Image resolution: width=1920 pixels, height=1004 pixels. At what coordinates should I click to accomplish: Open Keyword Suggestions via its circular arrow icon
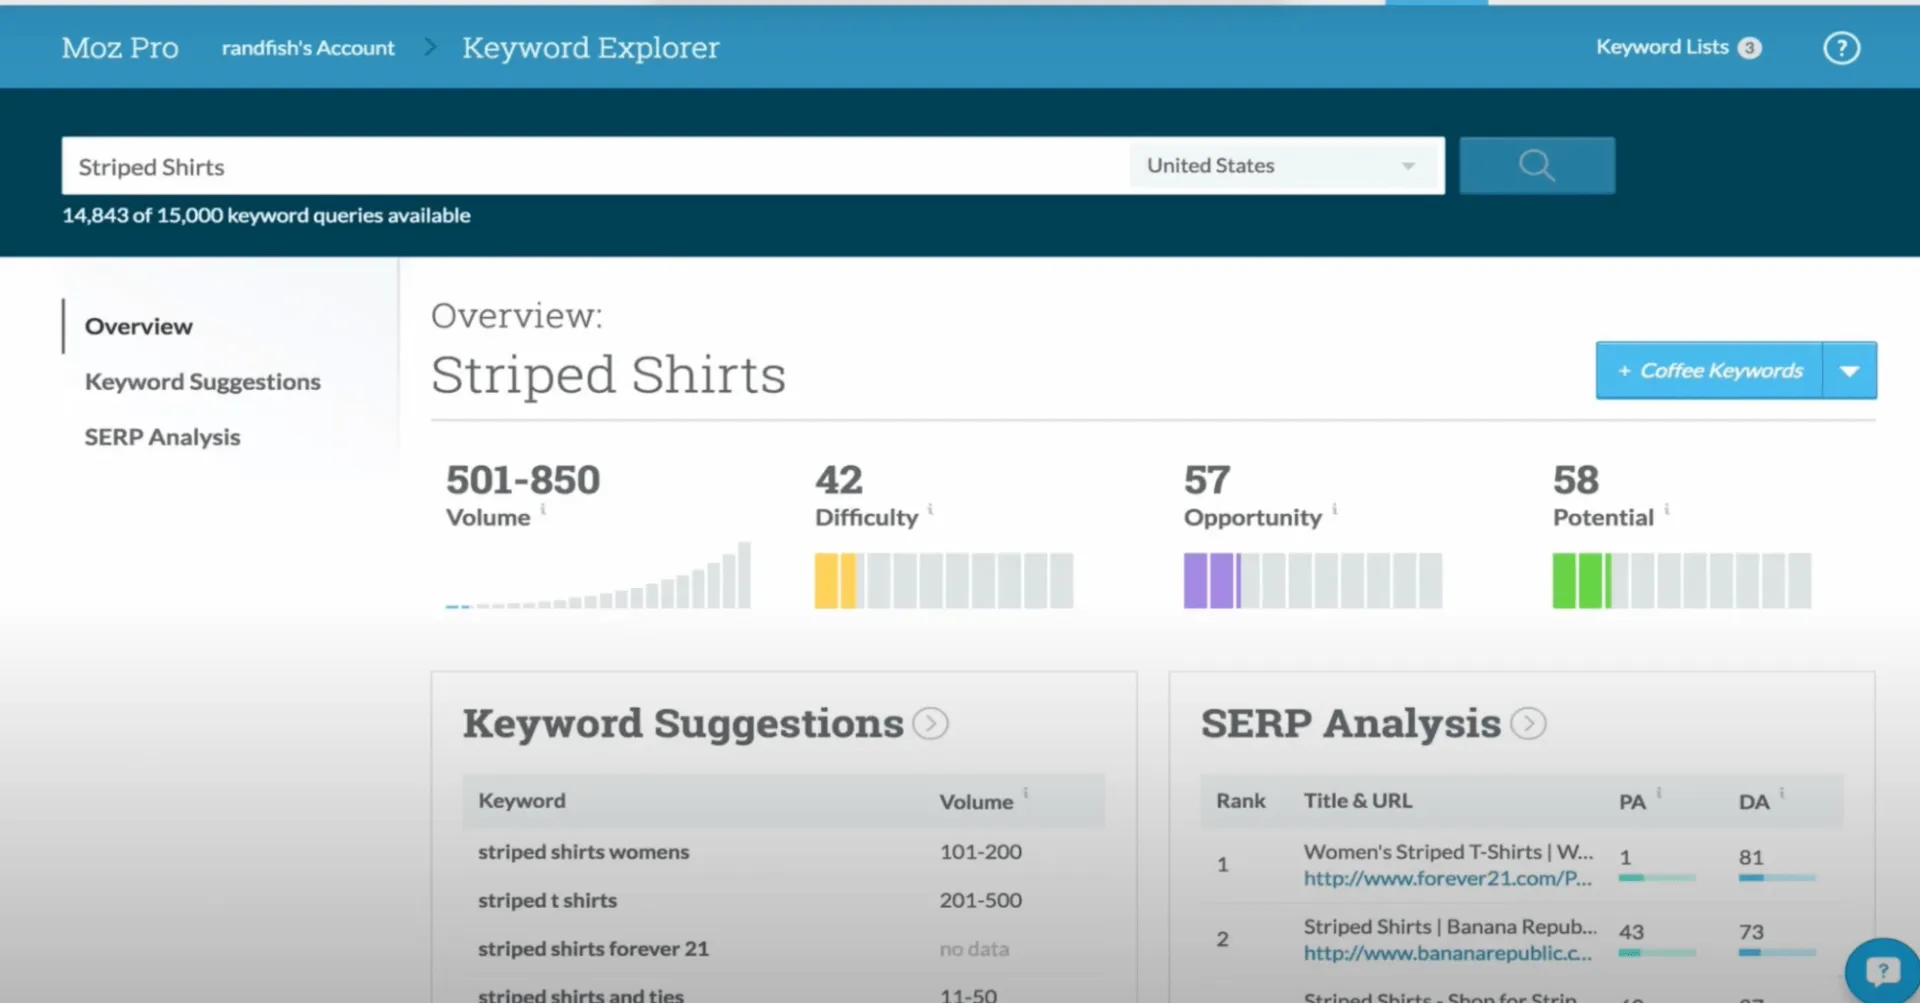click(x=932, y=723)
